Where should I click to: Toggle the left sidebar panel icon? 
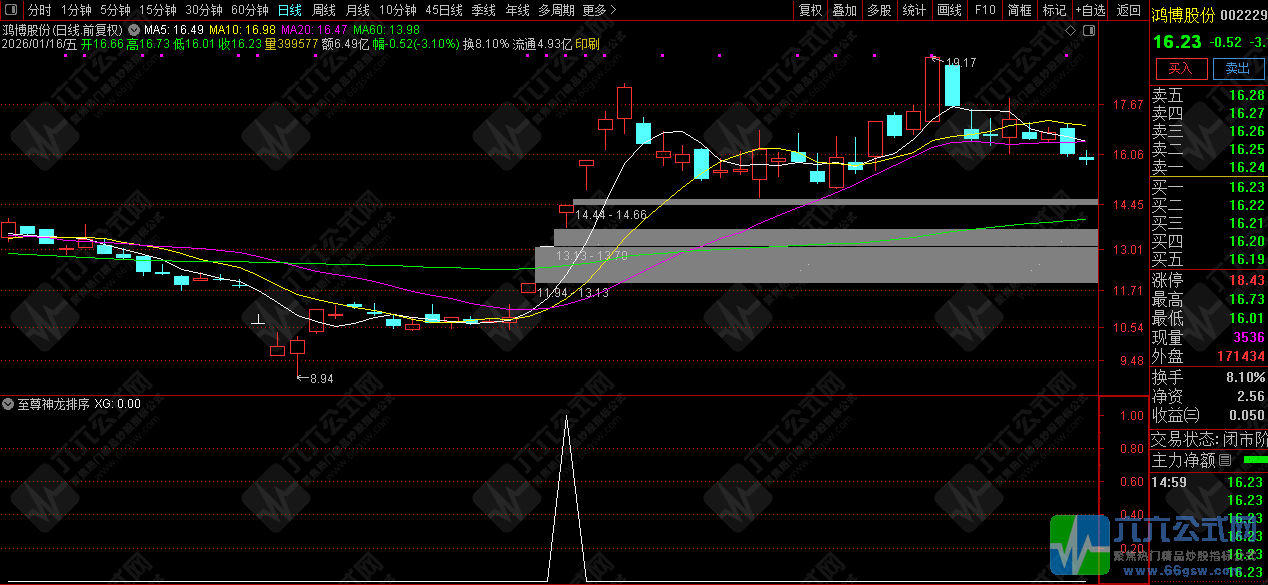[12, 10]
